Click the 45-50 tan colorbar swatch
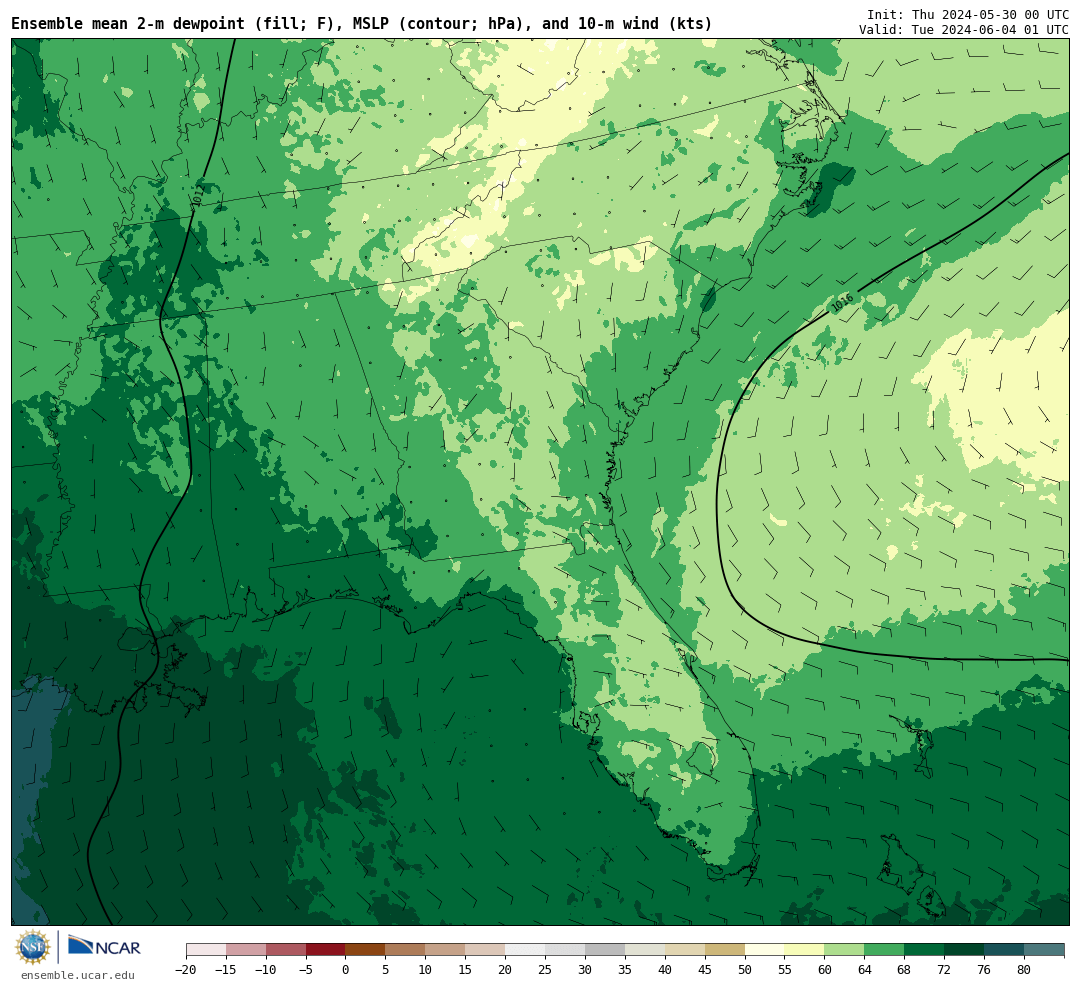The width and height of the screenshot is (1080, 988). pyautogui.click(x=725, y=950)
